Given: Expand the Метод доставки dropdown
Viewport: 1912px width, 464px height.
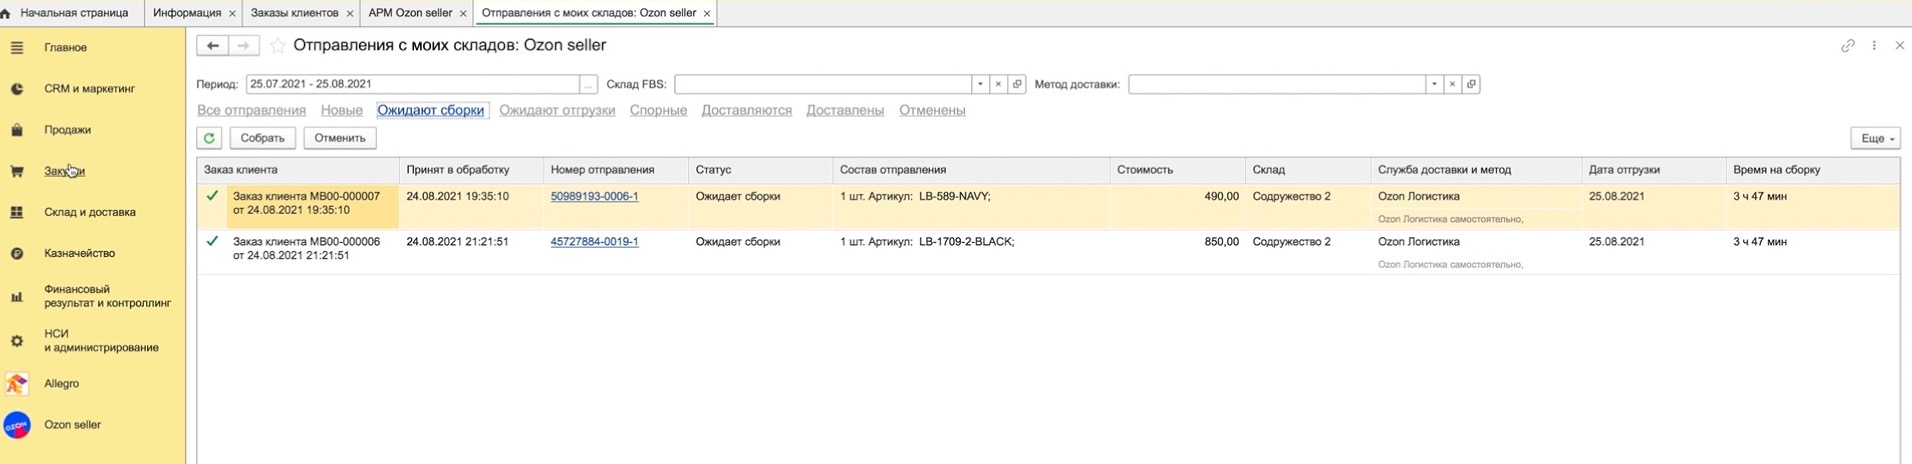Looking at the screenshot, I should coord(1434,84).
